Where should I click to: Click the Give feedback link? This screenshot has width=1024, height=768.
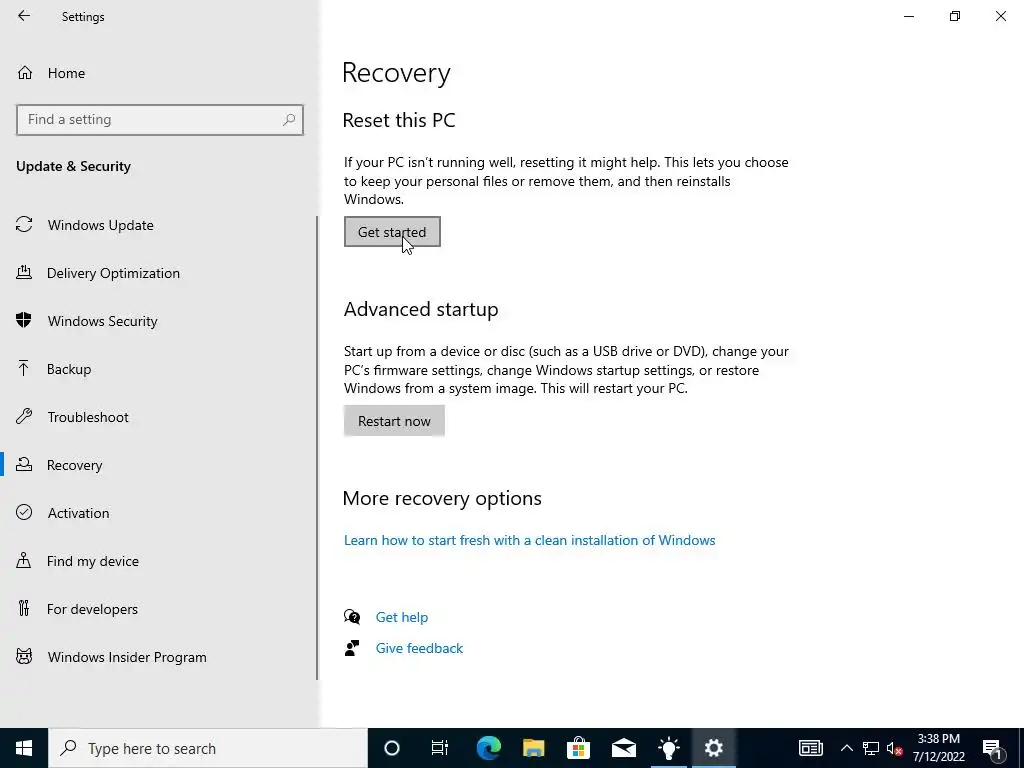[419, 648]
